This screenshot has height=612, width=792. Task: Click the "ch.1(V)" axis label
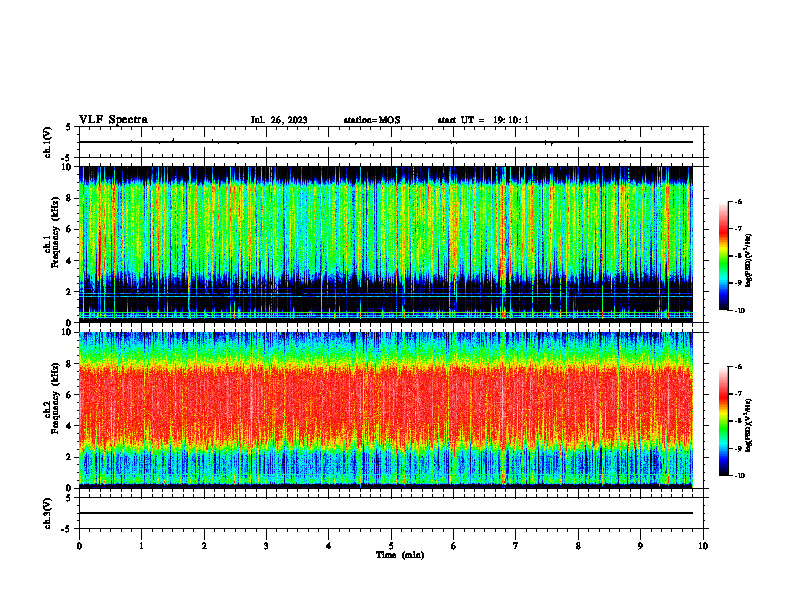tap(48, 142)
